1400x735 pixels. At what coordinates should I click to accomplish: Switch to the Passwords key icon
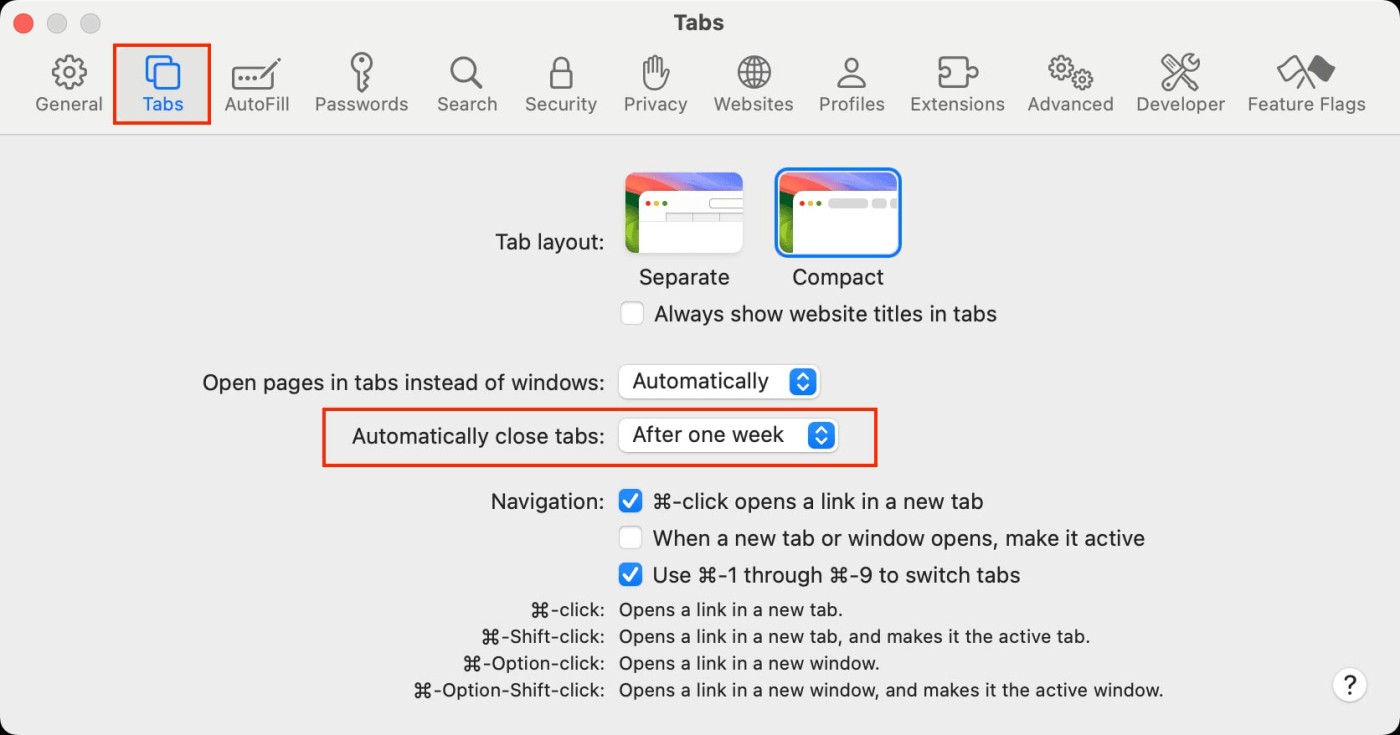(361, 84)
